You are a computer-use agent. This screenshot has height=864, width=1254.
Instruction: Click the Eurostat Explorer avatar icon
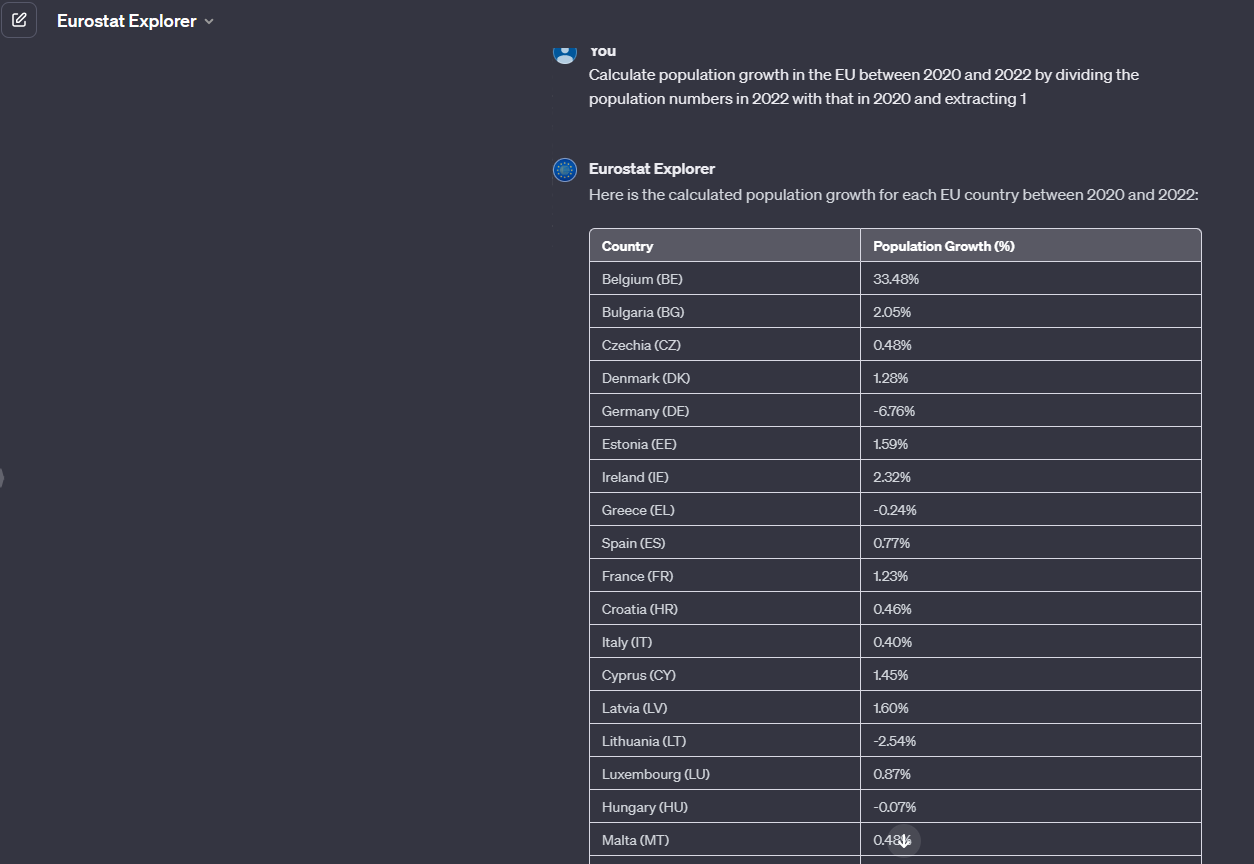click(565, 170)
